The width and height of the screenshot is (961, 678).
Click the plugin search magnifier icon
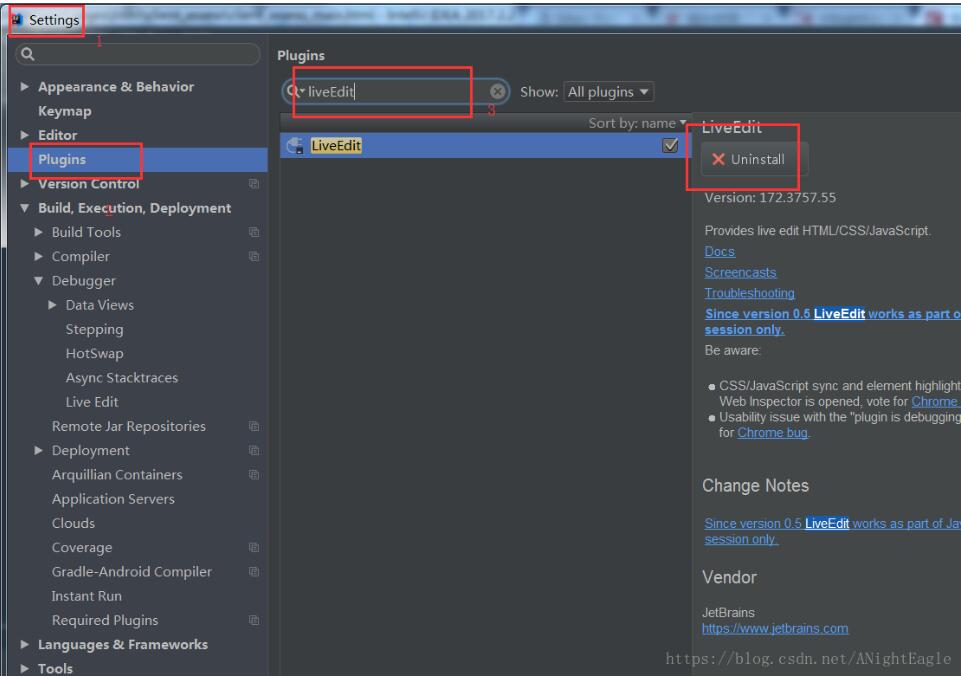coord(295,91)
